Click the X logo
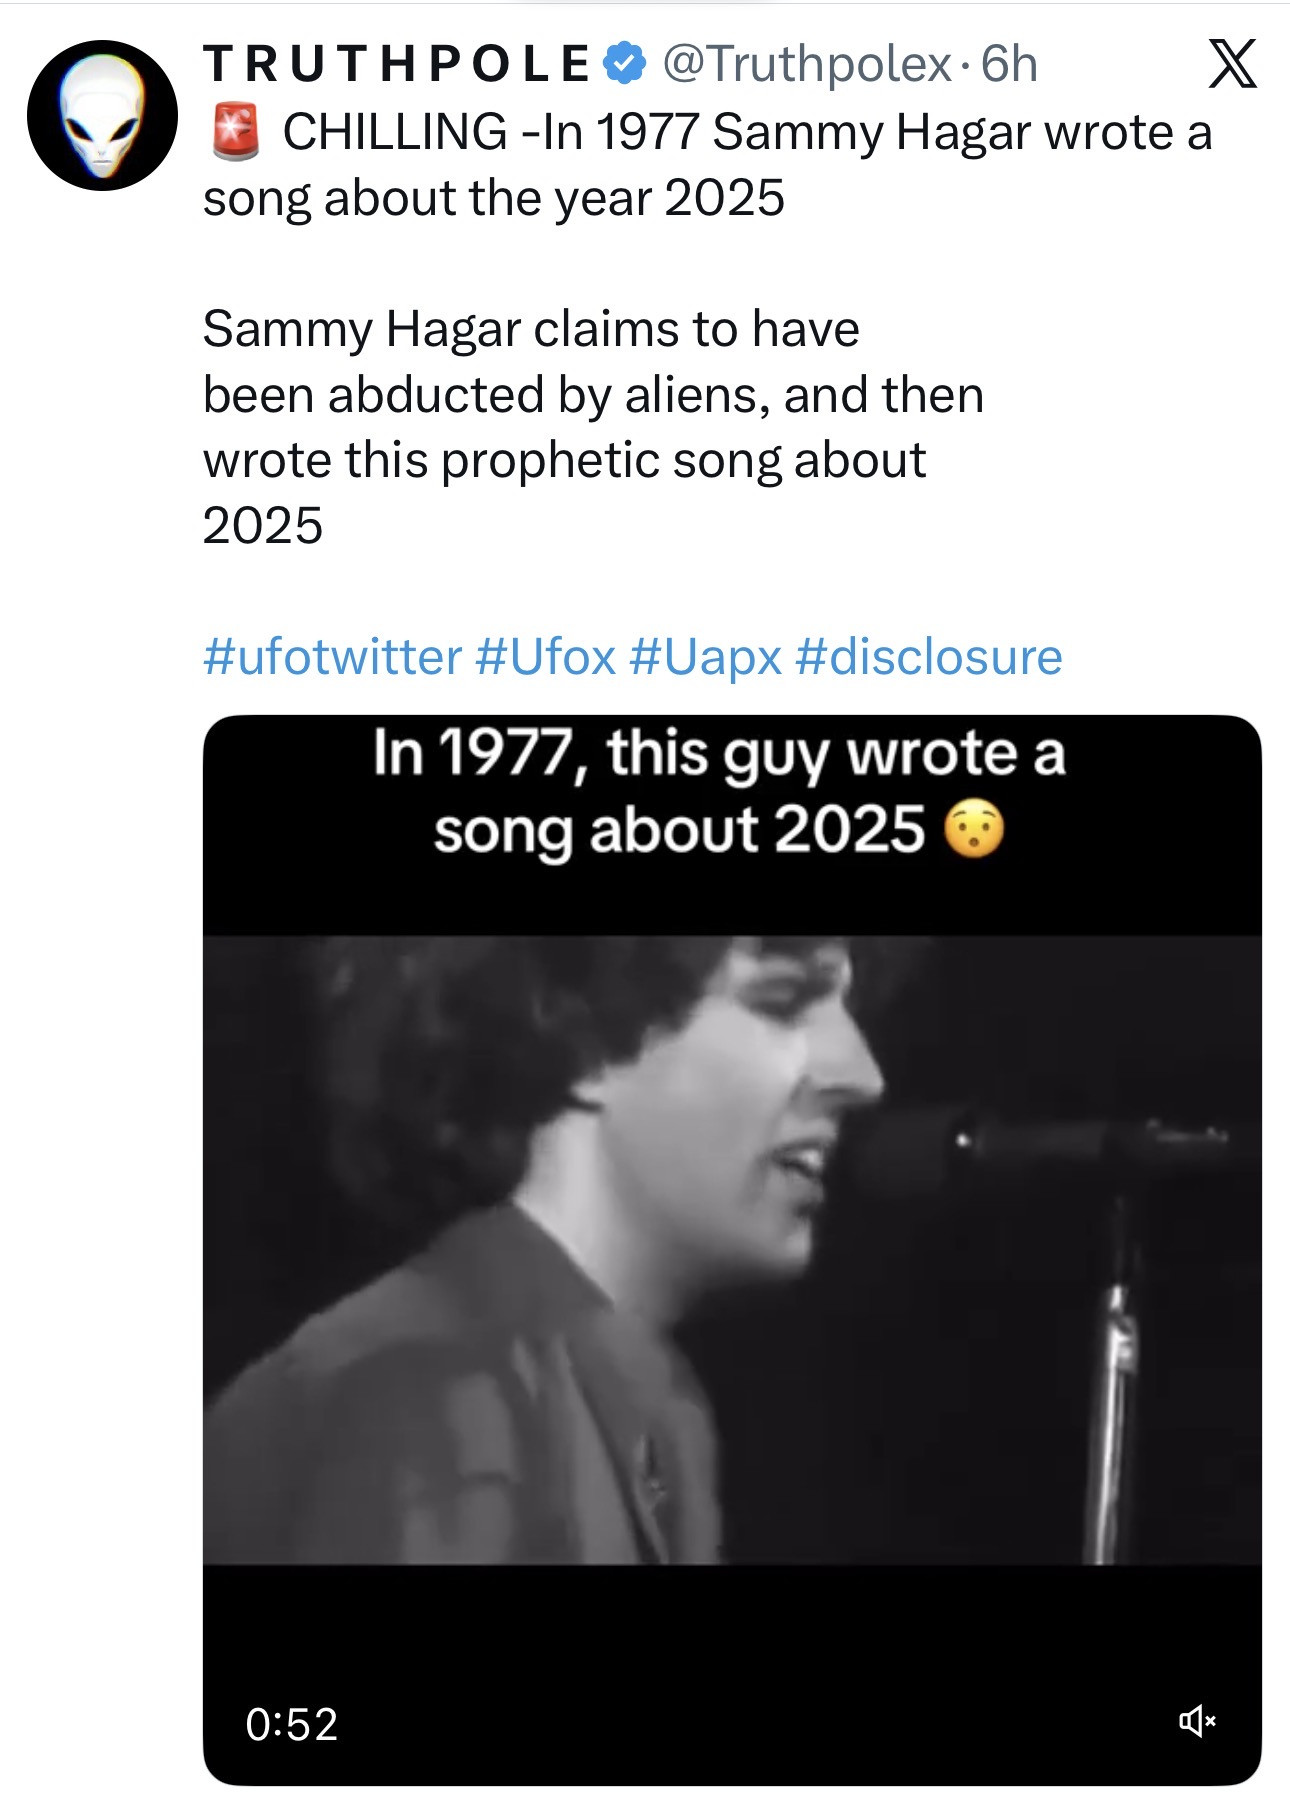 tap(1232, 65)
